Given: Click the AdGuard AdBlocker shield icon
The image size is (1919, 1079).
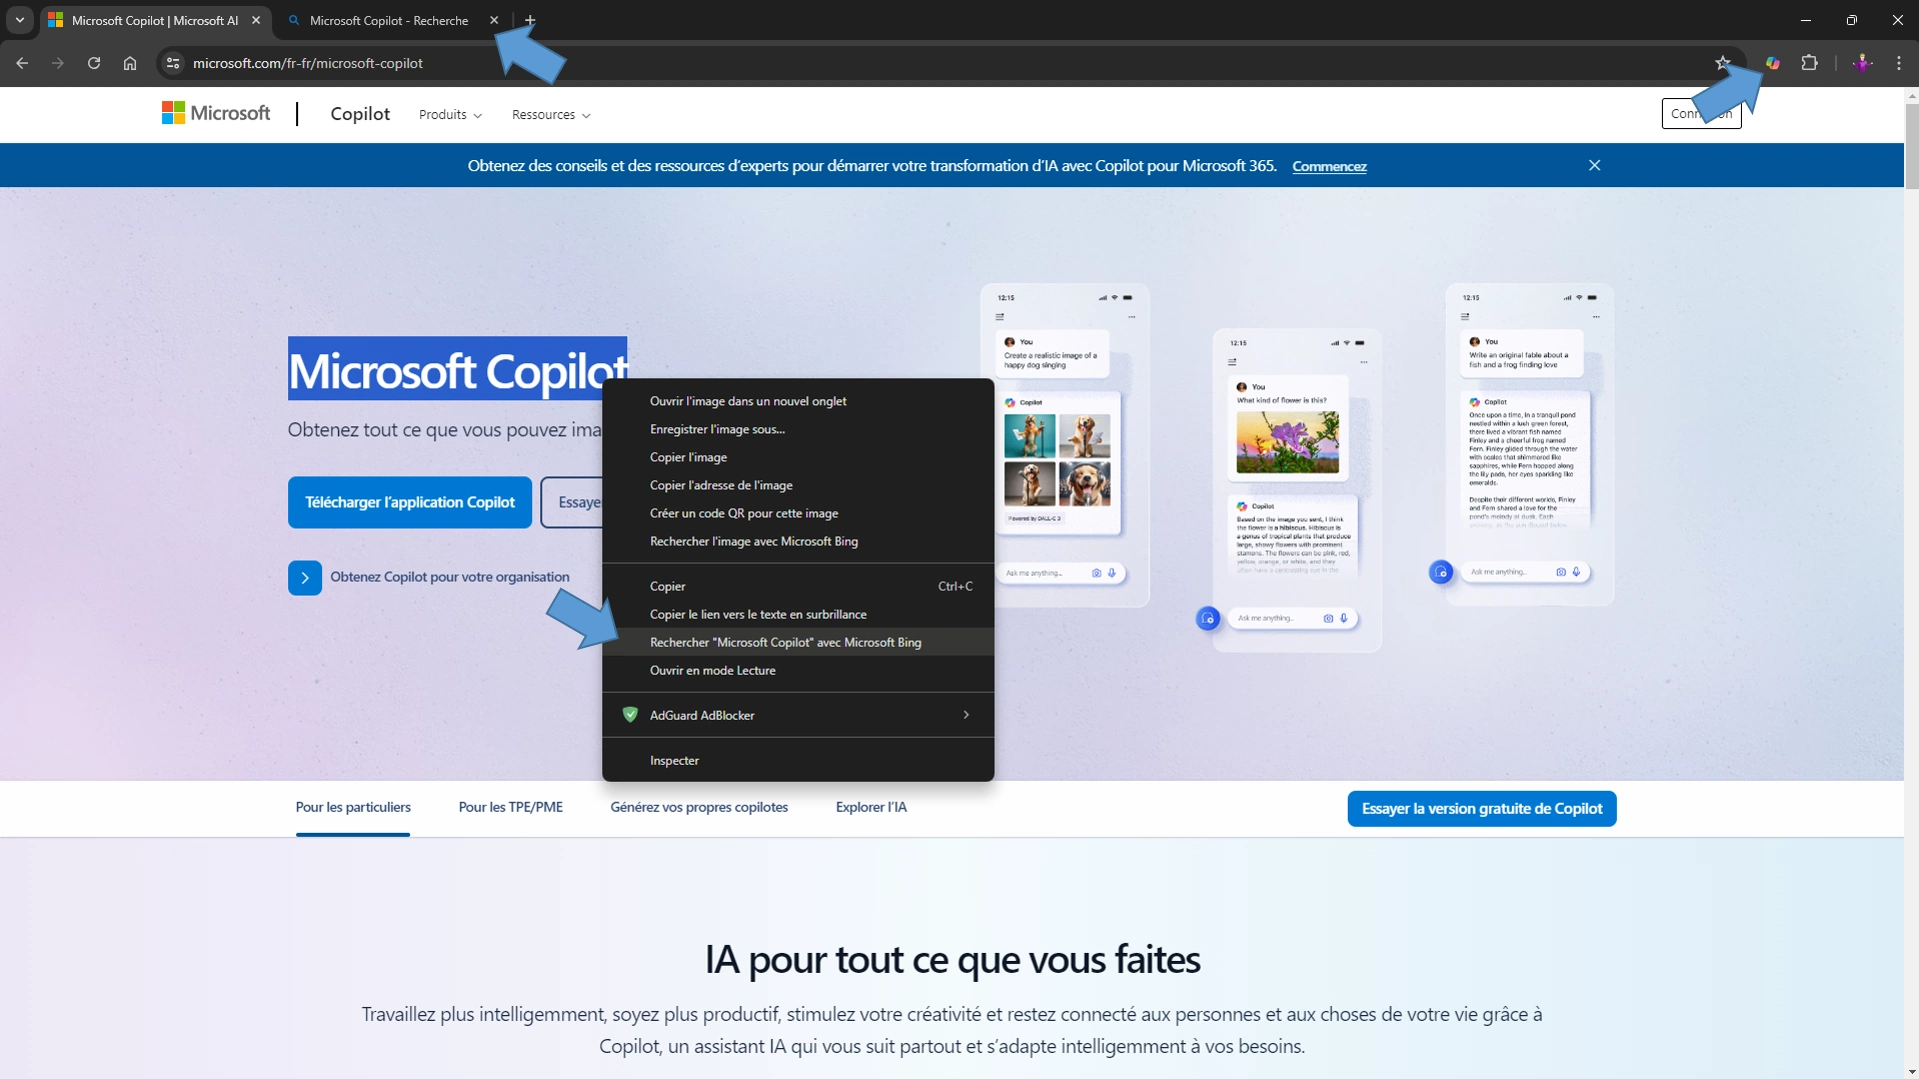Looking at the screenshot, I should pos(630,714).
